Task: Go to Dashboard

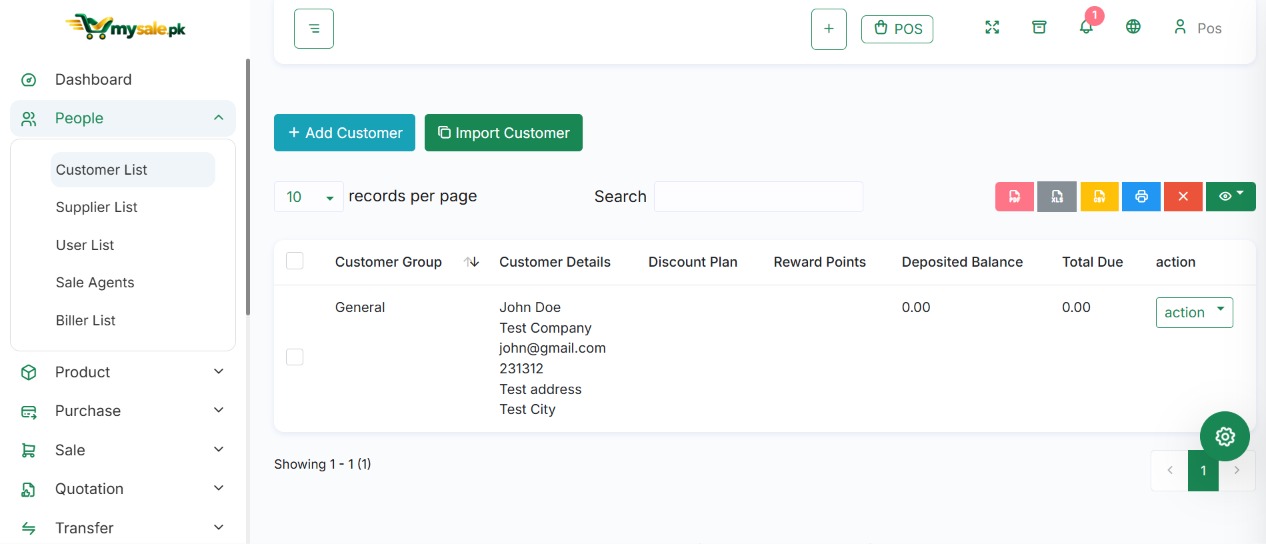Action: click(93, 79)
